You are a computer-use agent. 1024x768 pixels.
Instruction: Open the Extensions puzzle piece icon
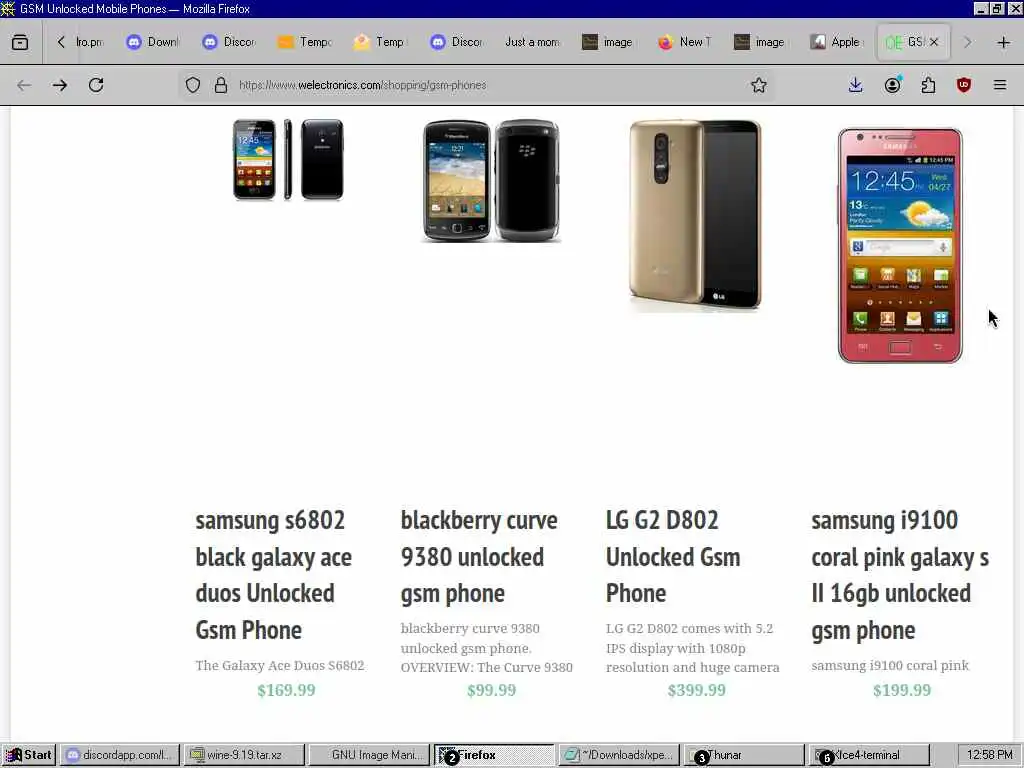pyautogui.click(x=928, y=85)
